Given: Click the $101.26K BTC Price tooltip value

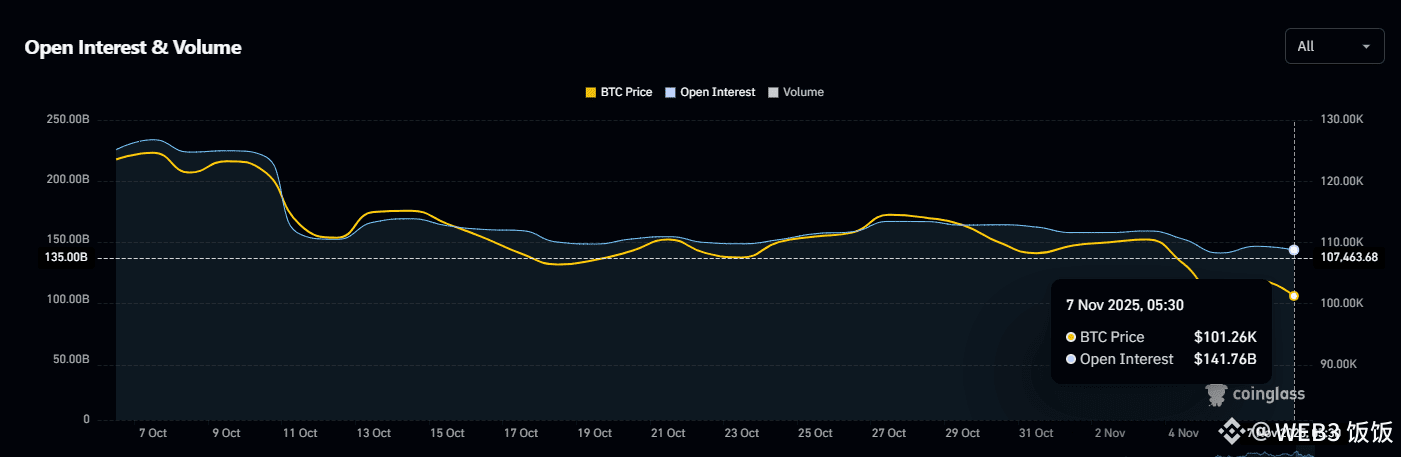Looking at the screenshot, I should [1225, 337].
